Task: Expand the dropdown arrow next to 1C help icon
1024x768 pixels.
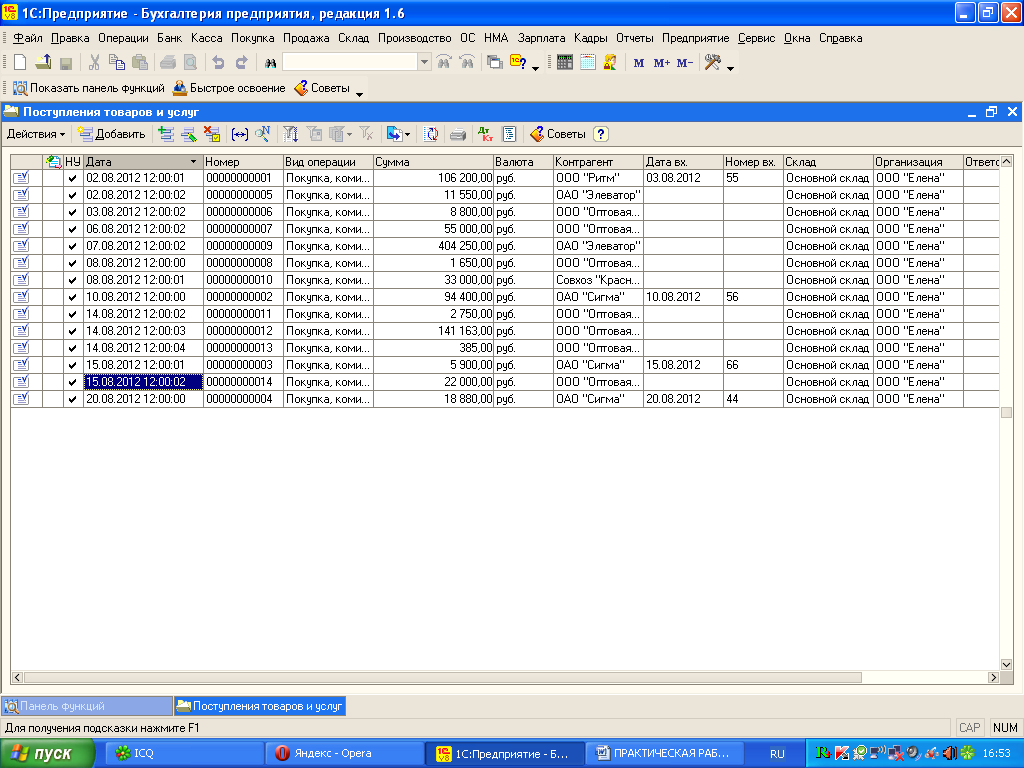Action: [535, 68]
